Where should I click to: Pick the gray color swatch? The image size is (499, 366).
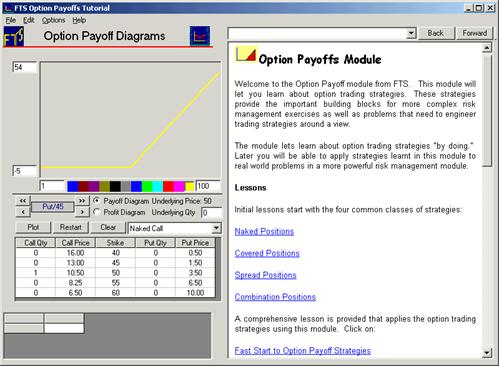pos(126,186)
